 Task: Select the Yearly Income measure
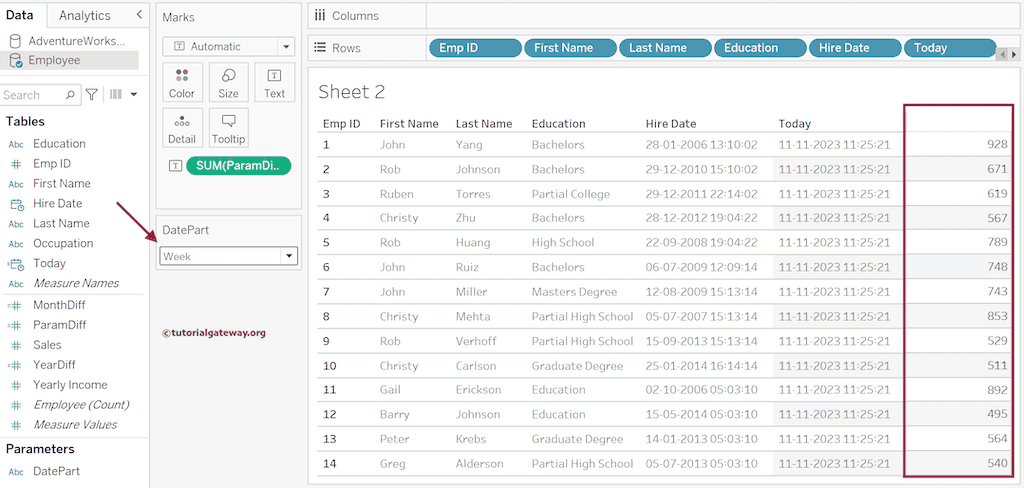tap(70, 385)
